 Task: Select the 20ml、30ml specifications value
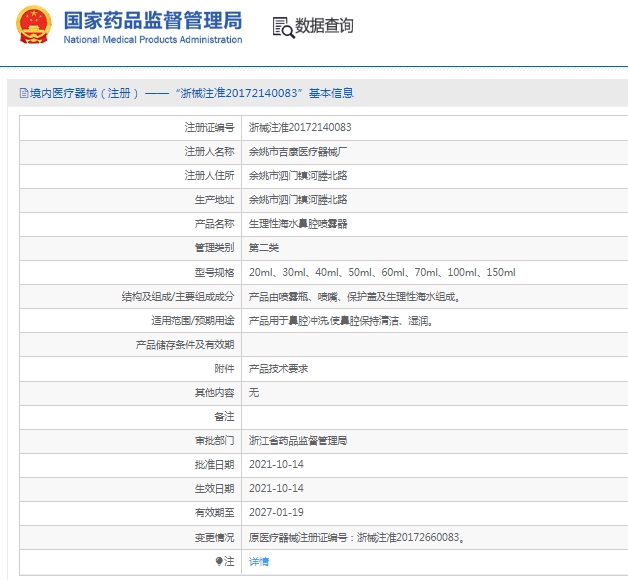click(x=382, y=272)
